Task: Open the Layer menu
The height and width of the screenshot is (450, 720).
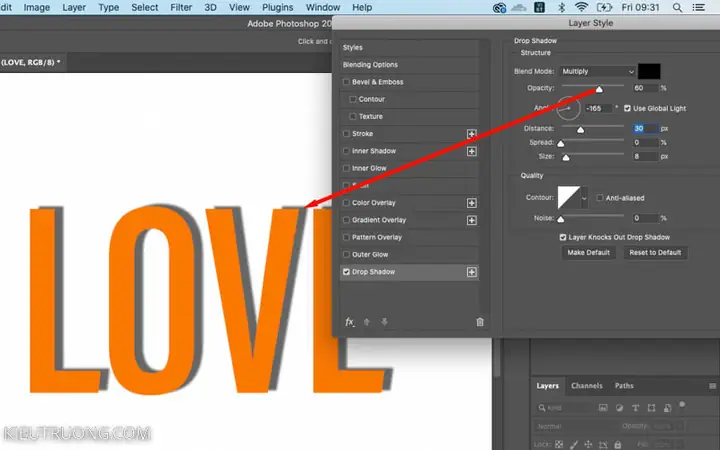Action: pyautogui.click(x=74, y=7)
